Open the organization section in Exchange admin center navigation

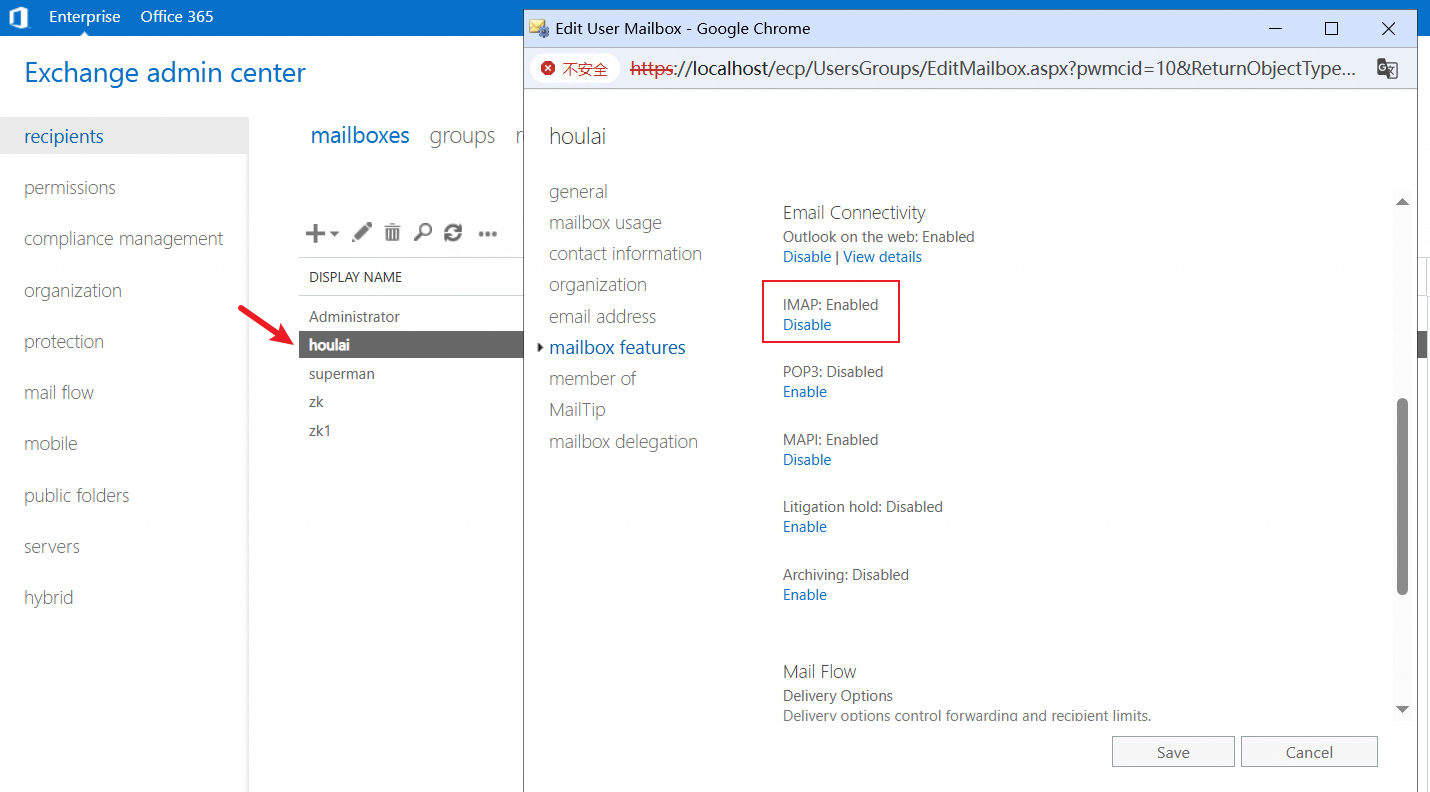tap(73, 291)
